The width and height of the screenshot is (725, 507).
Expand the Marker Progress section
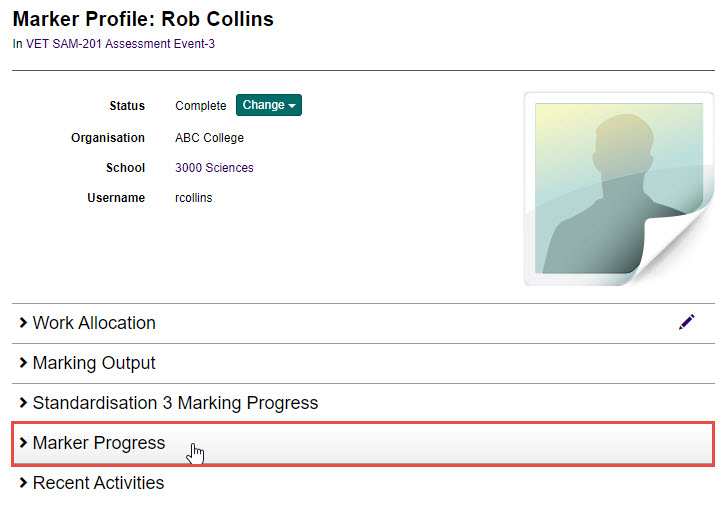click(99, 443)
